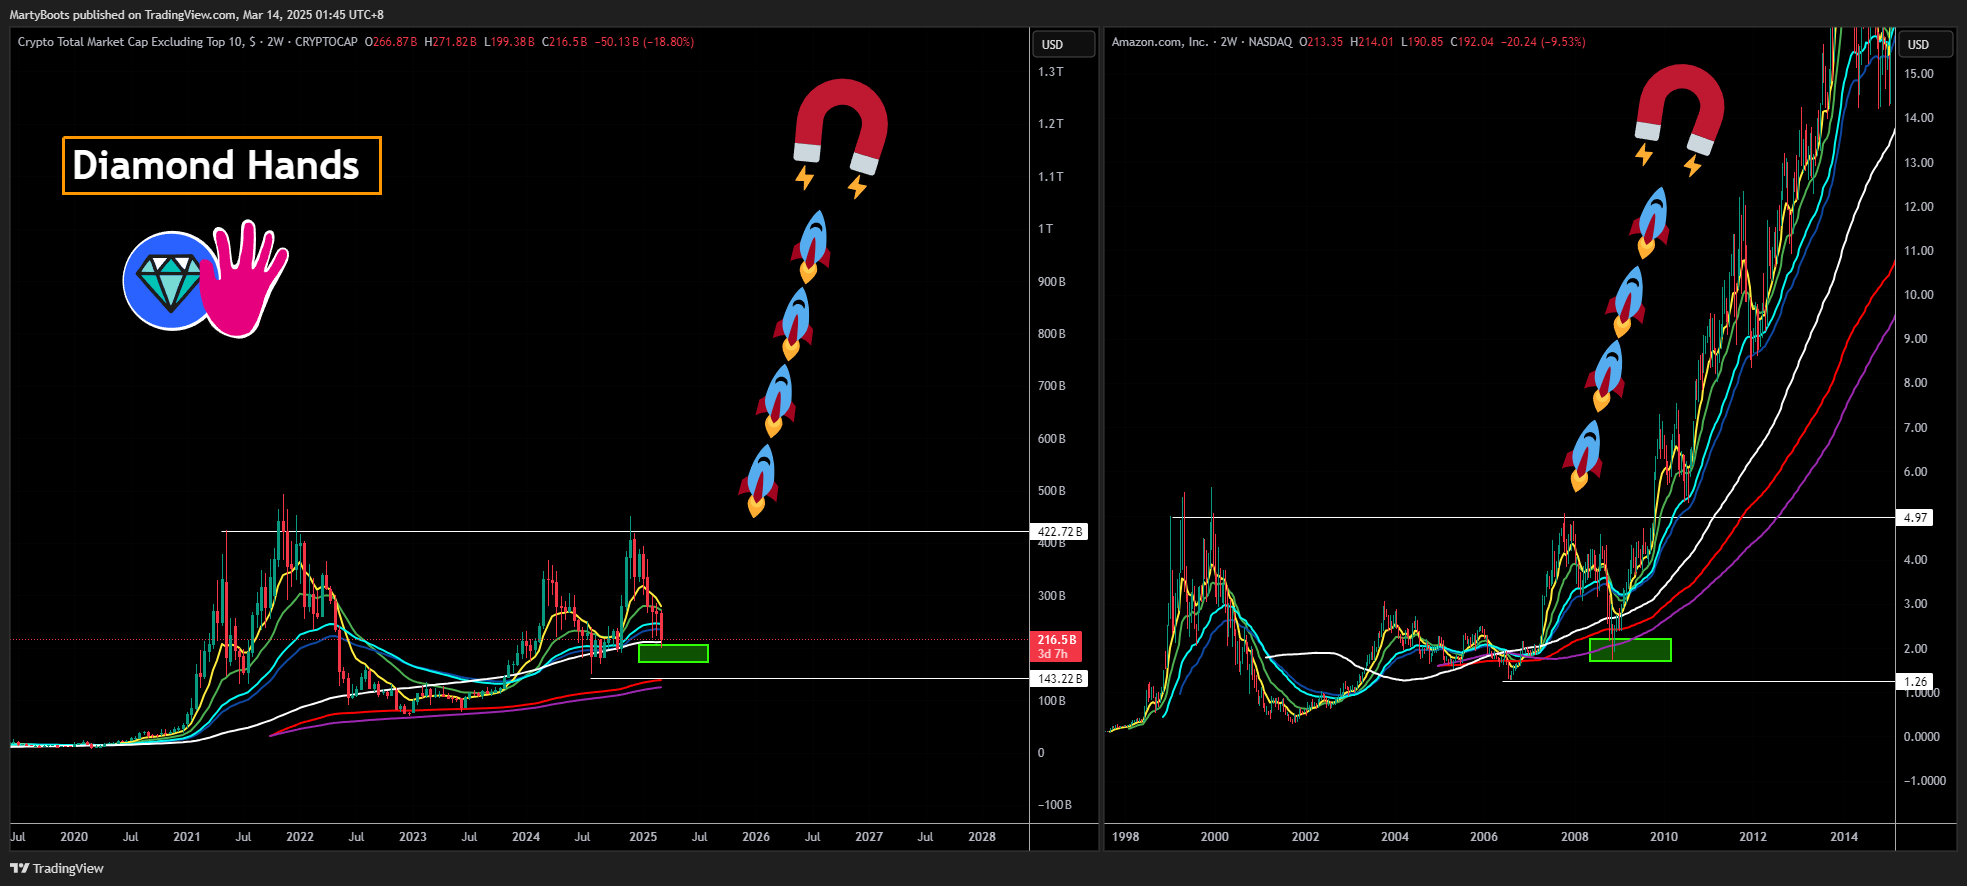Click the -1.0000 level on Amazon price axis
The height and width of the screenshot is (886, 1967).
[x=1923, y=781]
